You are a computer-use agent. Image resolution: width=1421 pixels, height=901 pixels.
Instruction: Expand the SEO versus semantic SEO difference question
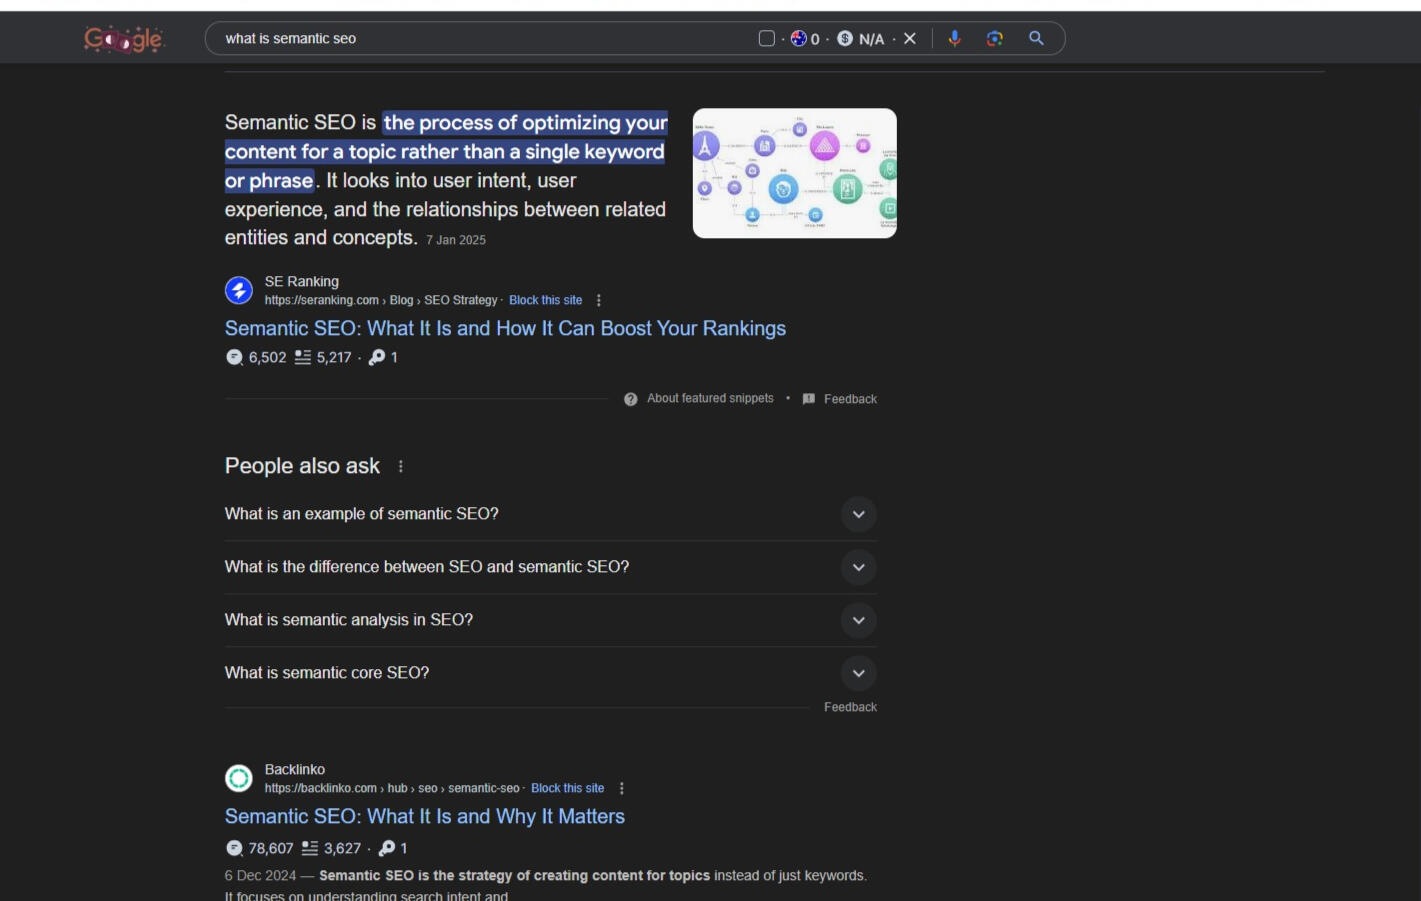858,567
